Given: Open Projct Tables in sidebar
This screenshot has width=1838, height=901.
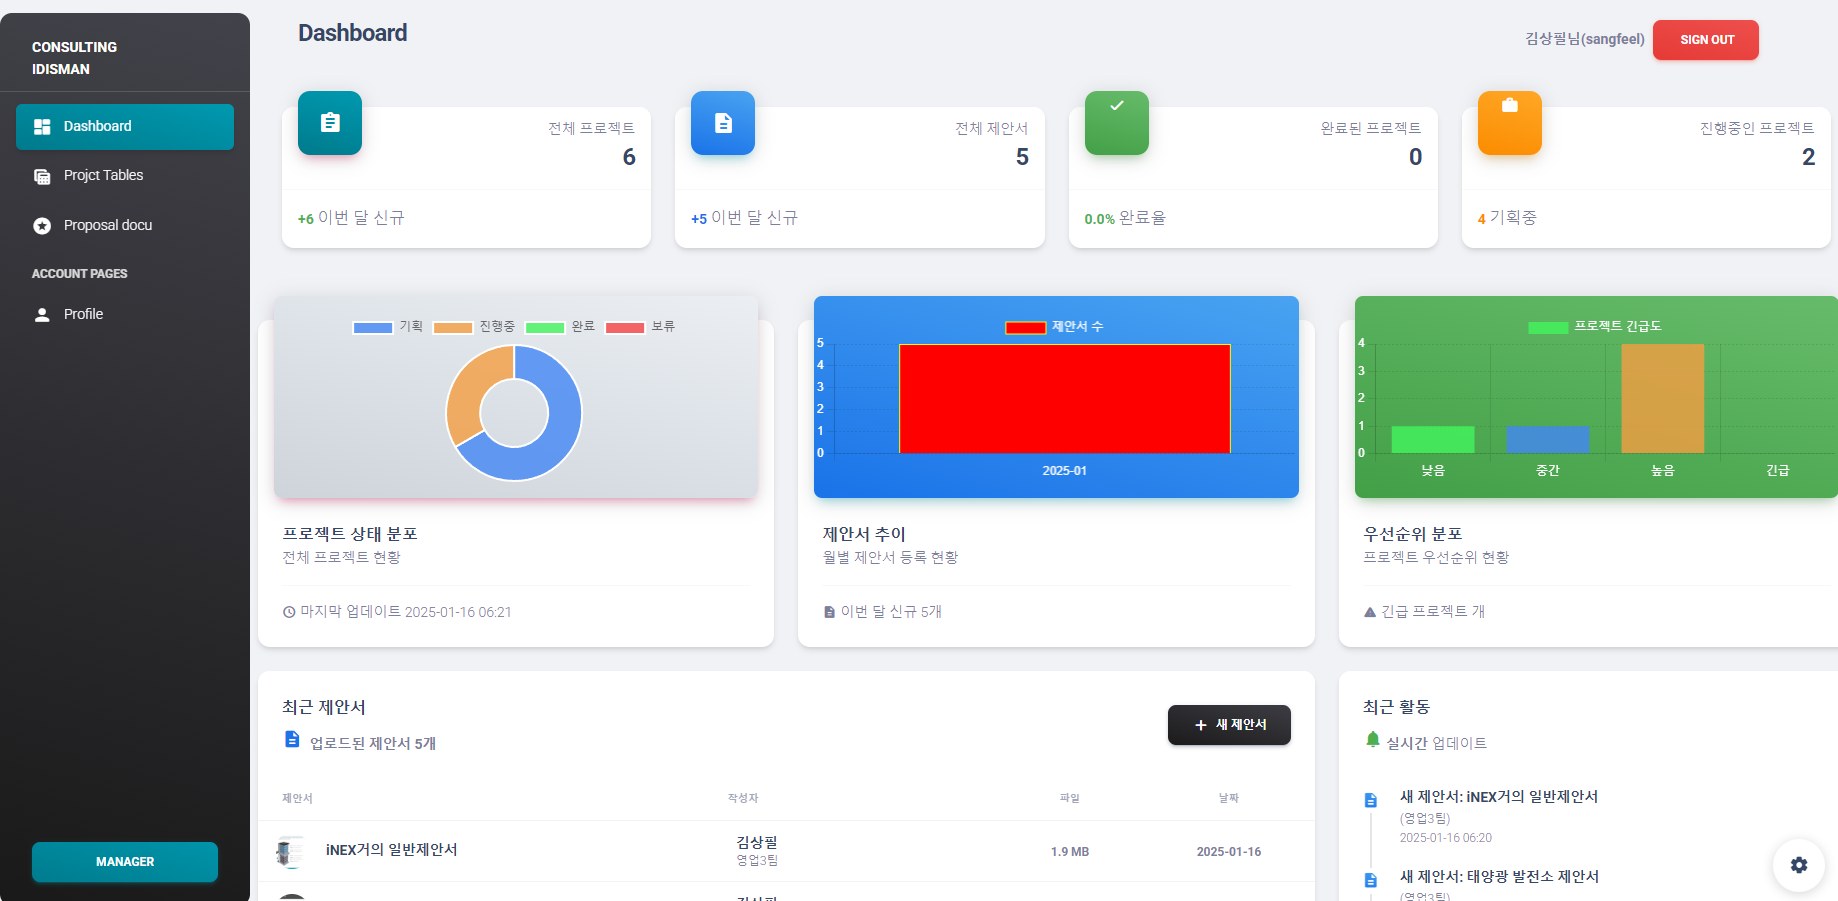Looking at the screenshot, I should [125, 176].
